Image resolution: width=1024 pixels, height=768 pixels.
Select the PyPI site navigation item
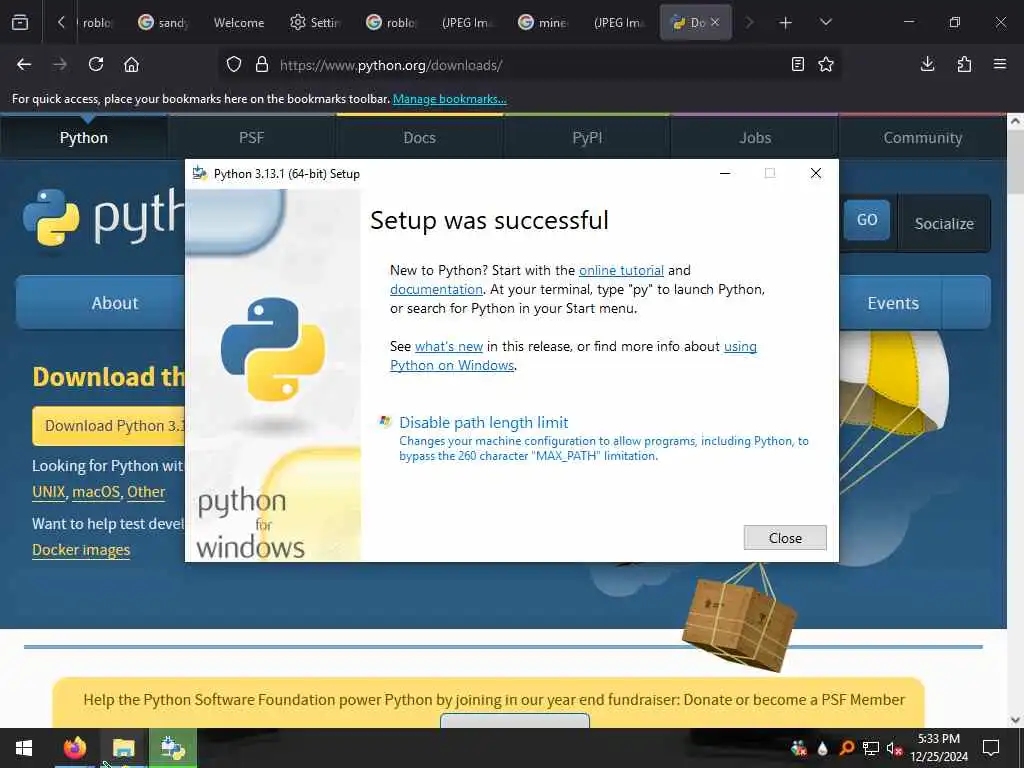coord(587,138)
